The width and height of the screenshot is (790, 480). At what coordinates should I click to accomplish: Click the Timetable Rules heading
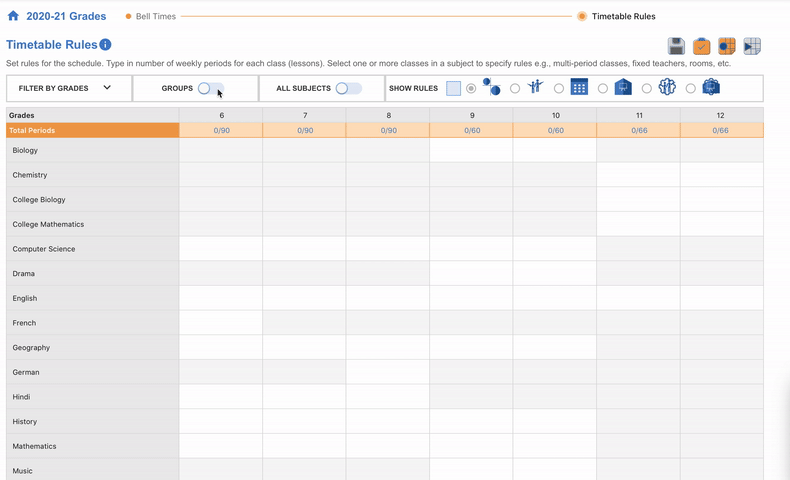(51, 45)
